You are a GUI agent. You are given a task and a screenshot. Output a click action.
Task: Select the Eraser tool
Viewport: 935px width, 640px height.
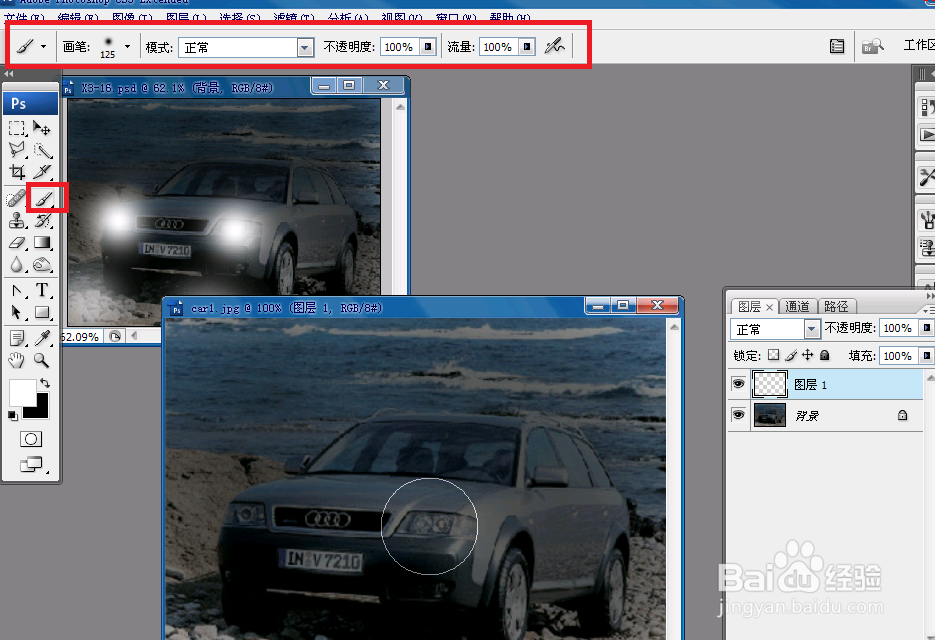[17, 242]
